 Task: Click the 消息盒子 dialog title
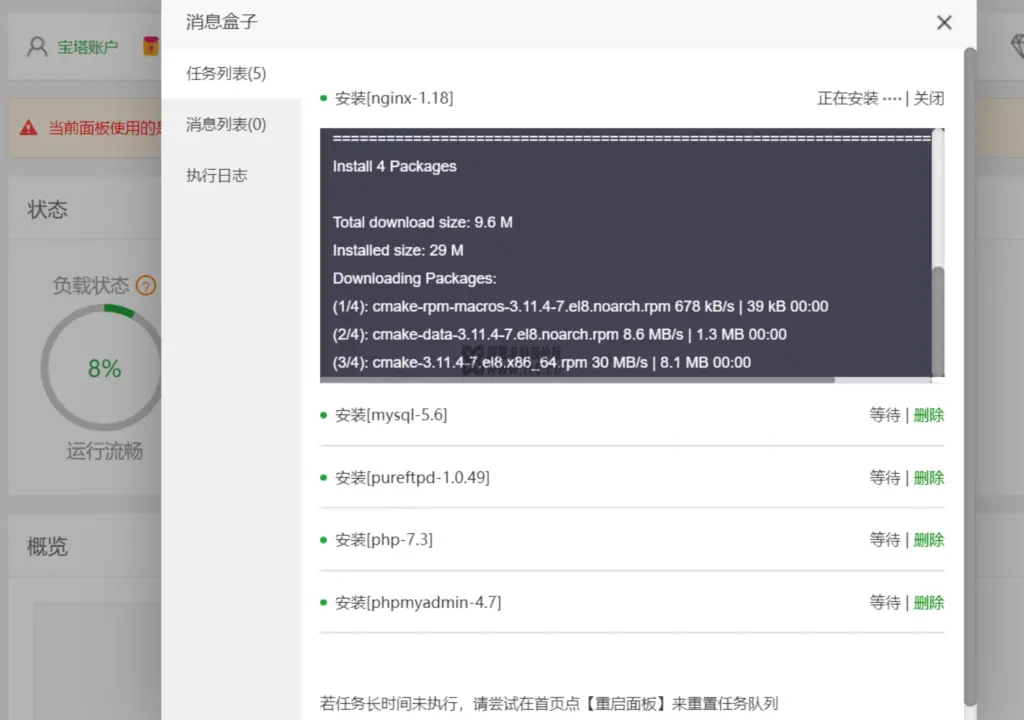pyautogui.click(x=221, y=22)
